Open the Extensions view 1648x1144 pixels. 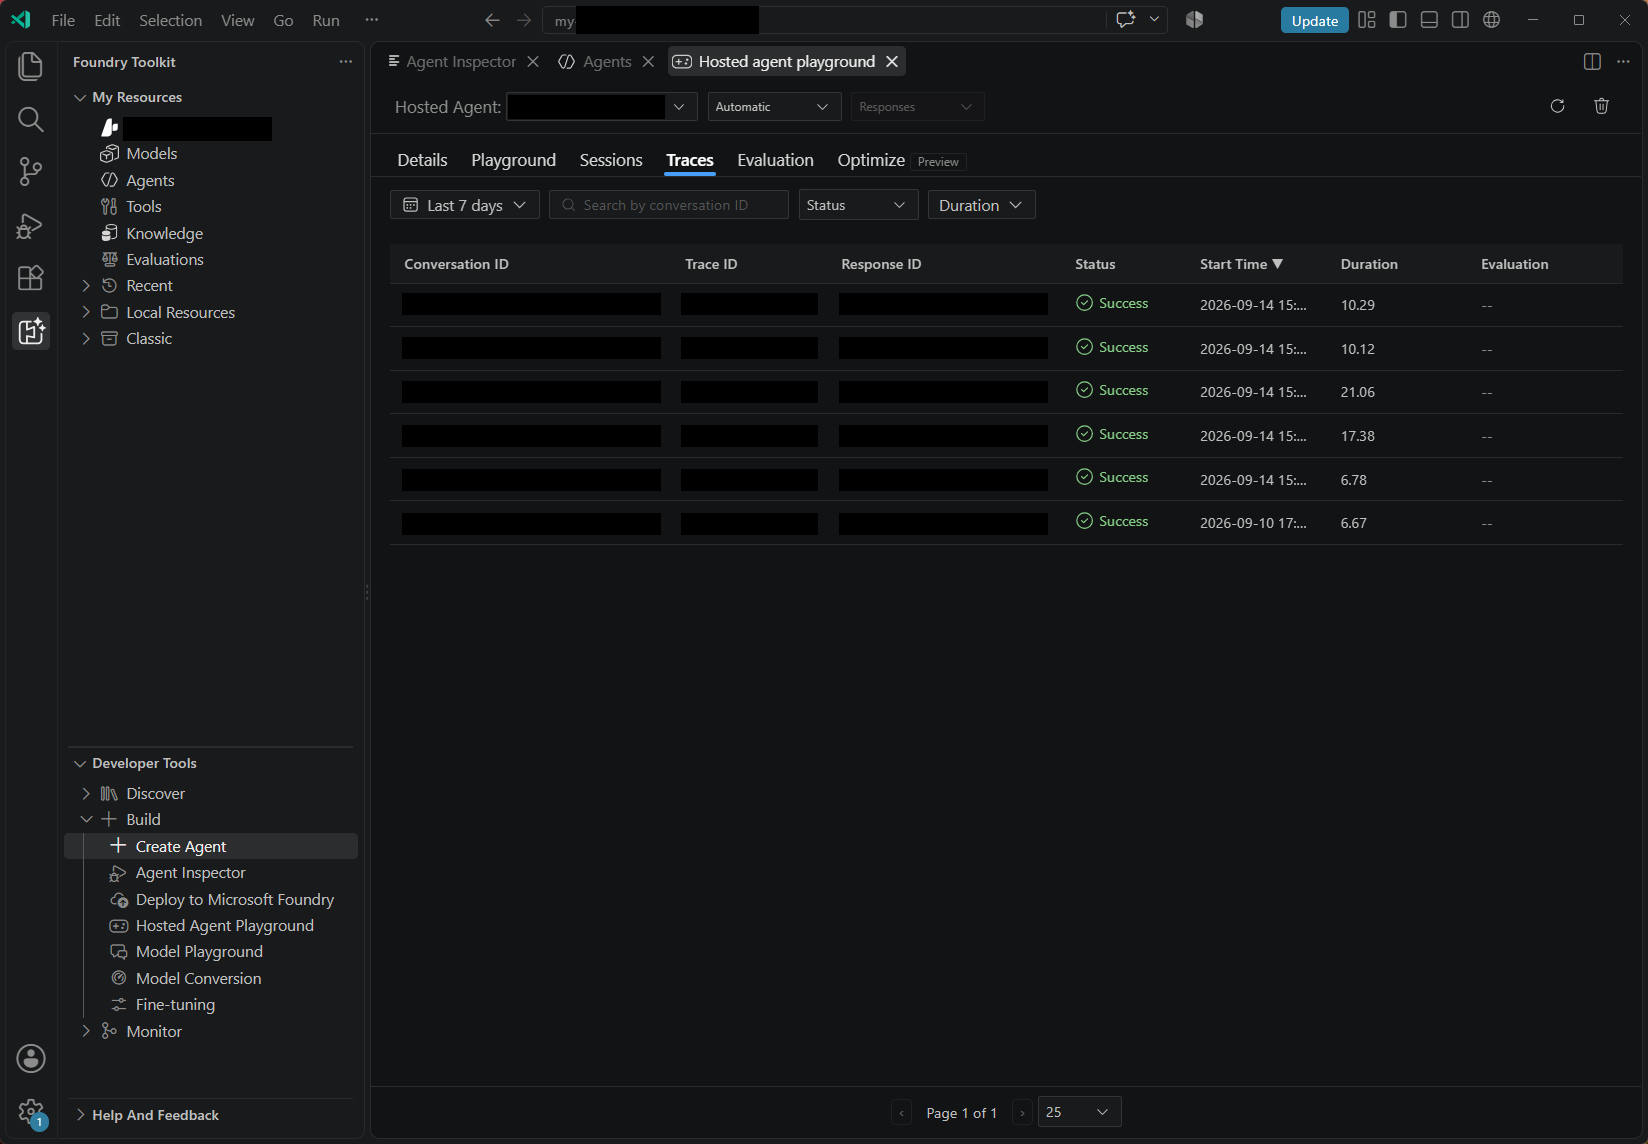[x=31, y=278]
